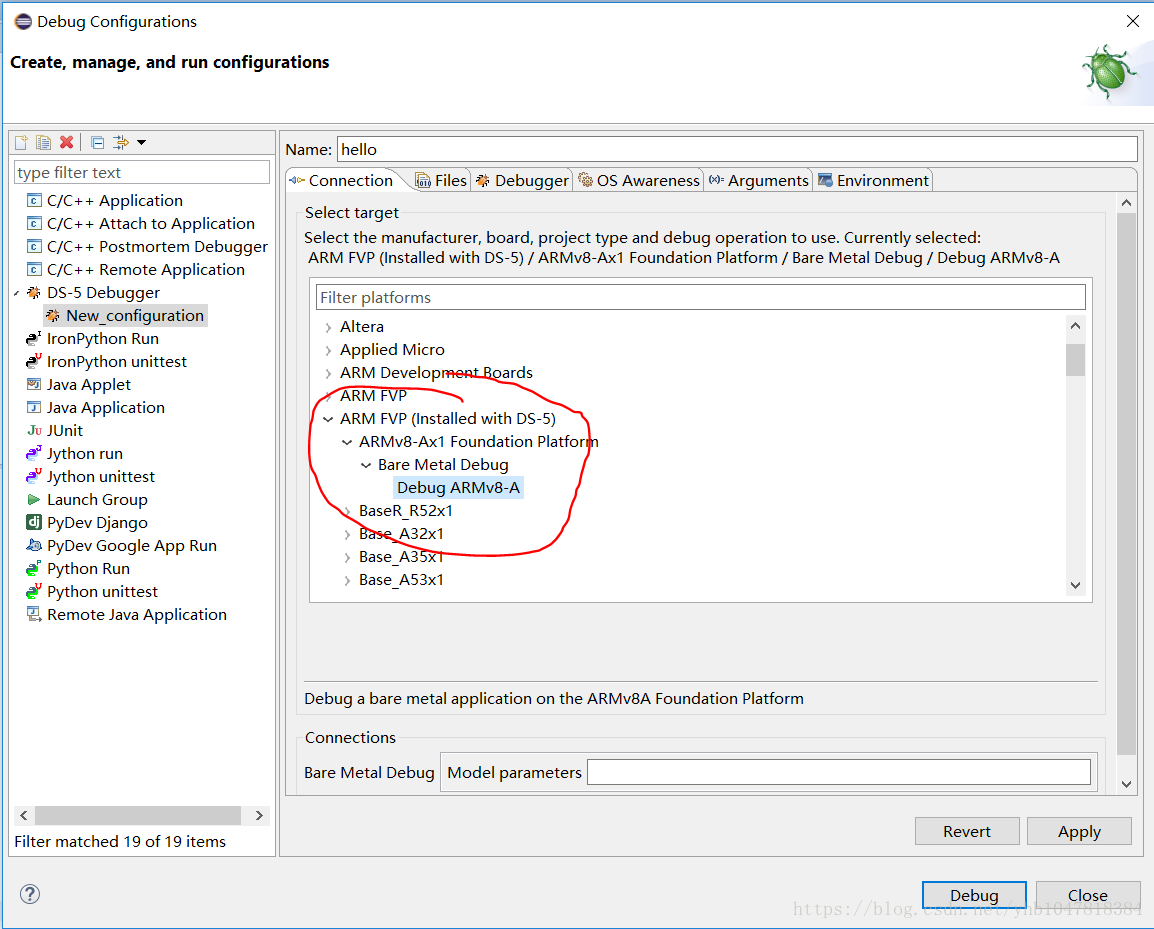The image size is (1154, 929).
Task: Select C/C++ Attach to Application
Action: coord(150,223)
